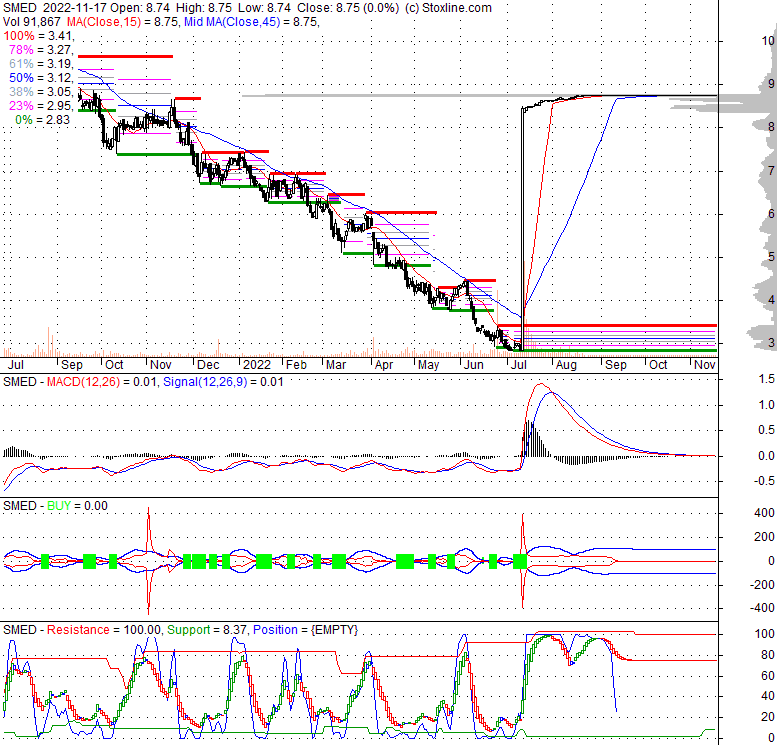
Task: Click BUY panel axis label '200'
Action: (764, 537)
